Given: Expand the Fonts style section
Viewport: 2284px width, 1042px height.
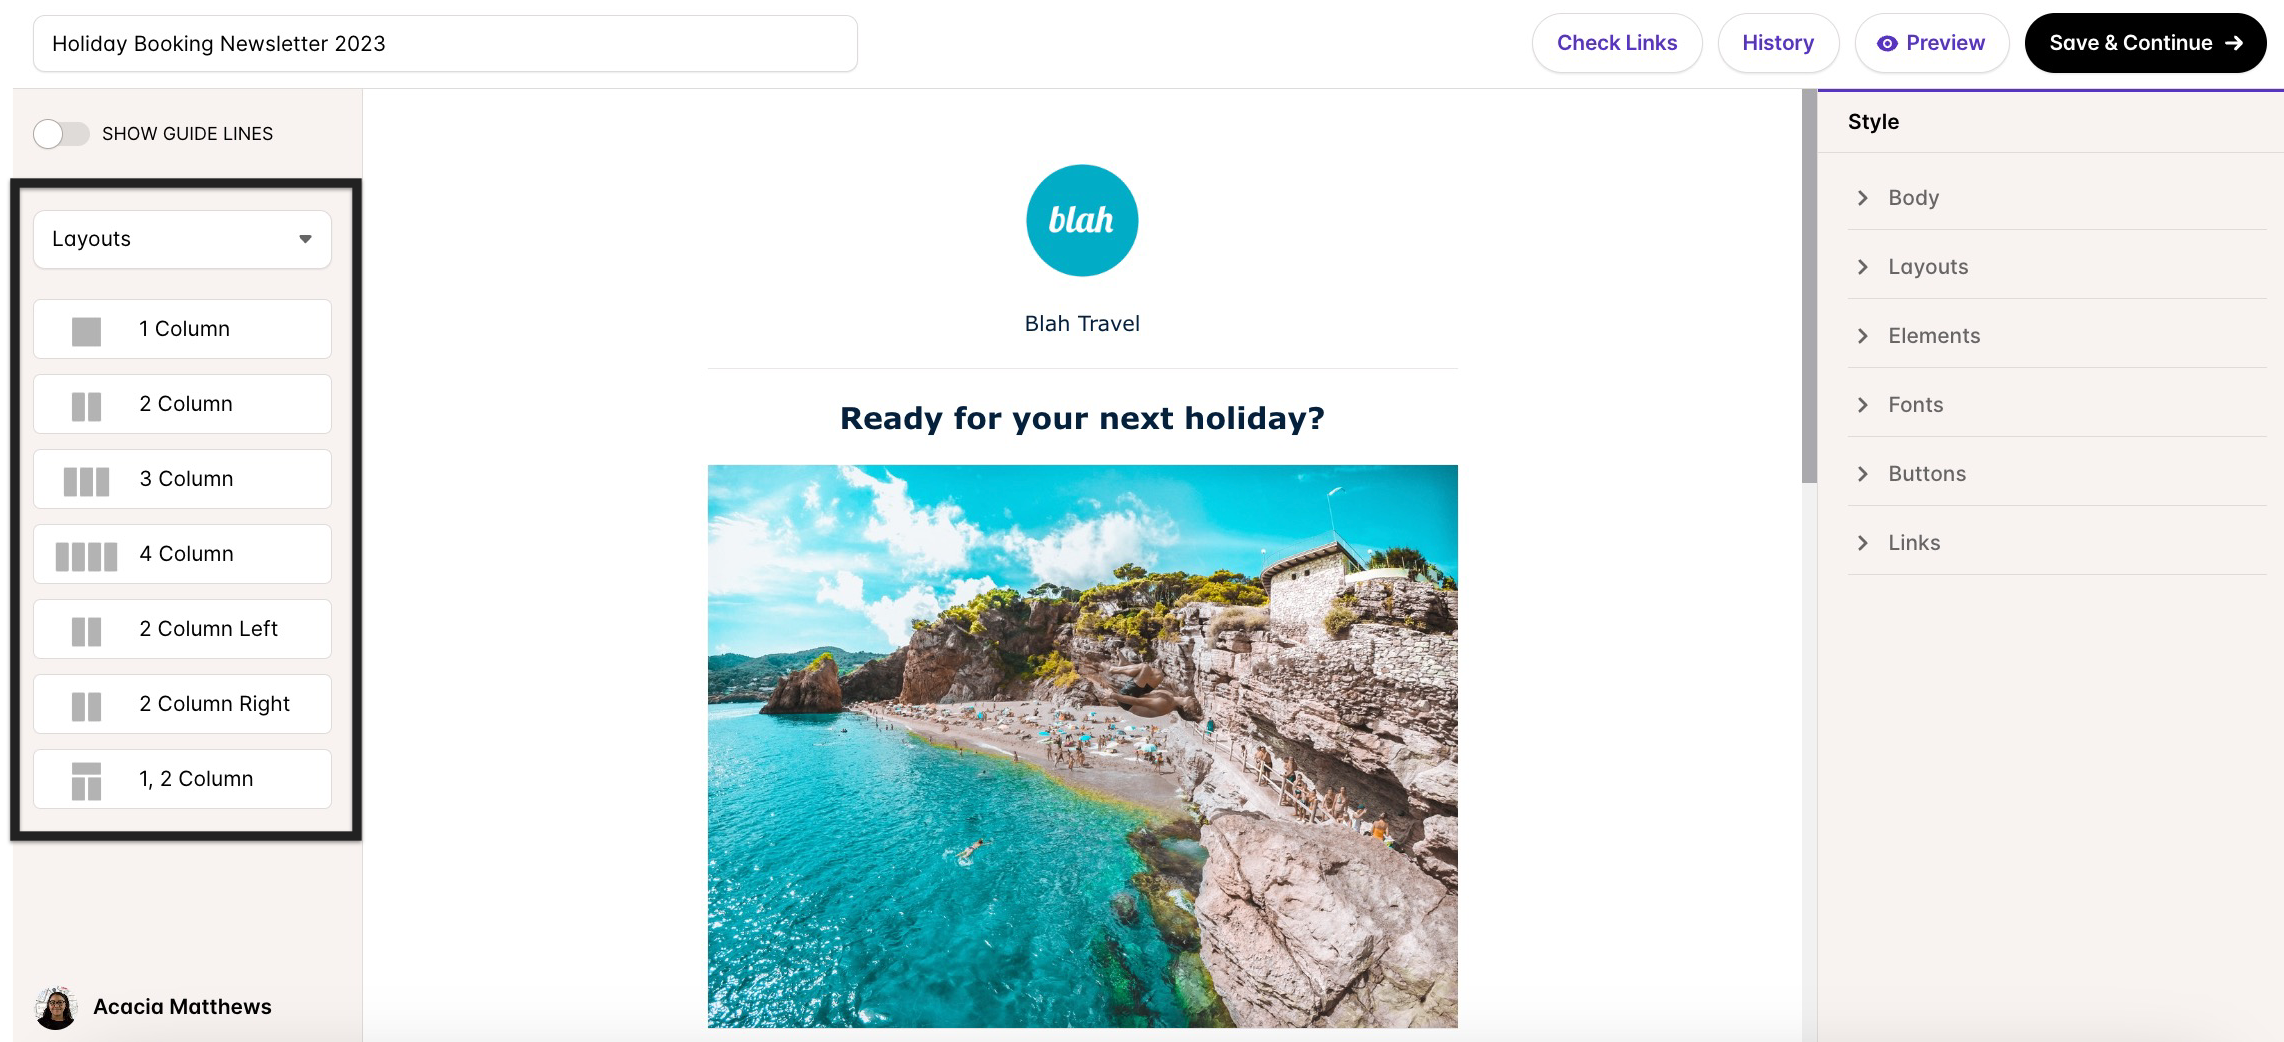Looking at the screenshot, I should [x=2057, y=405].
